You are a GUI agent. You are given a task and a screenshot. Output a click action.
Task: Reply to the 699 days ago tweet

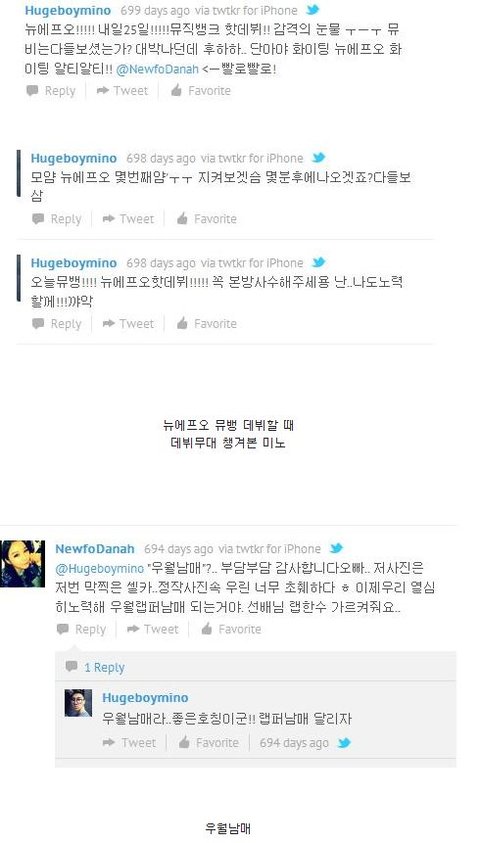coord(51,91)
